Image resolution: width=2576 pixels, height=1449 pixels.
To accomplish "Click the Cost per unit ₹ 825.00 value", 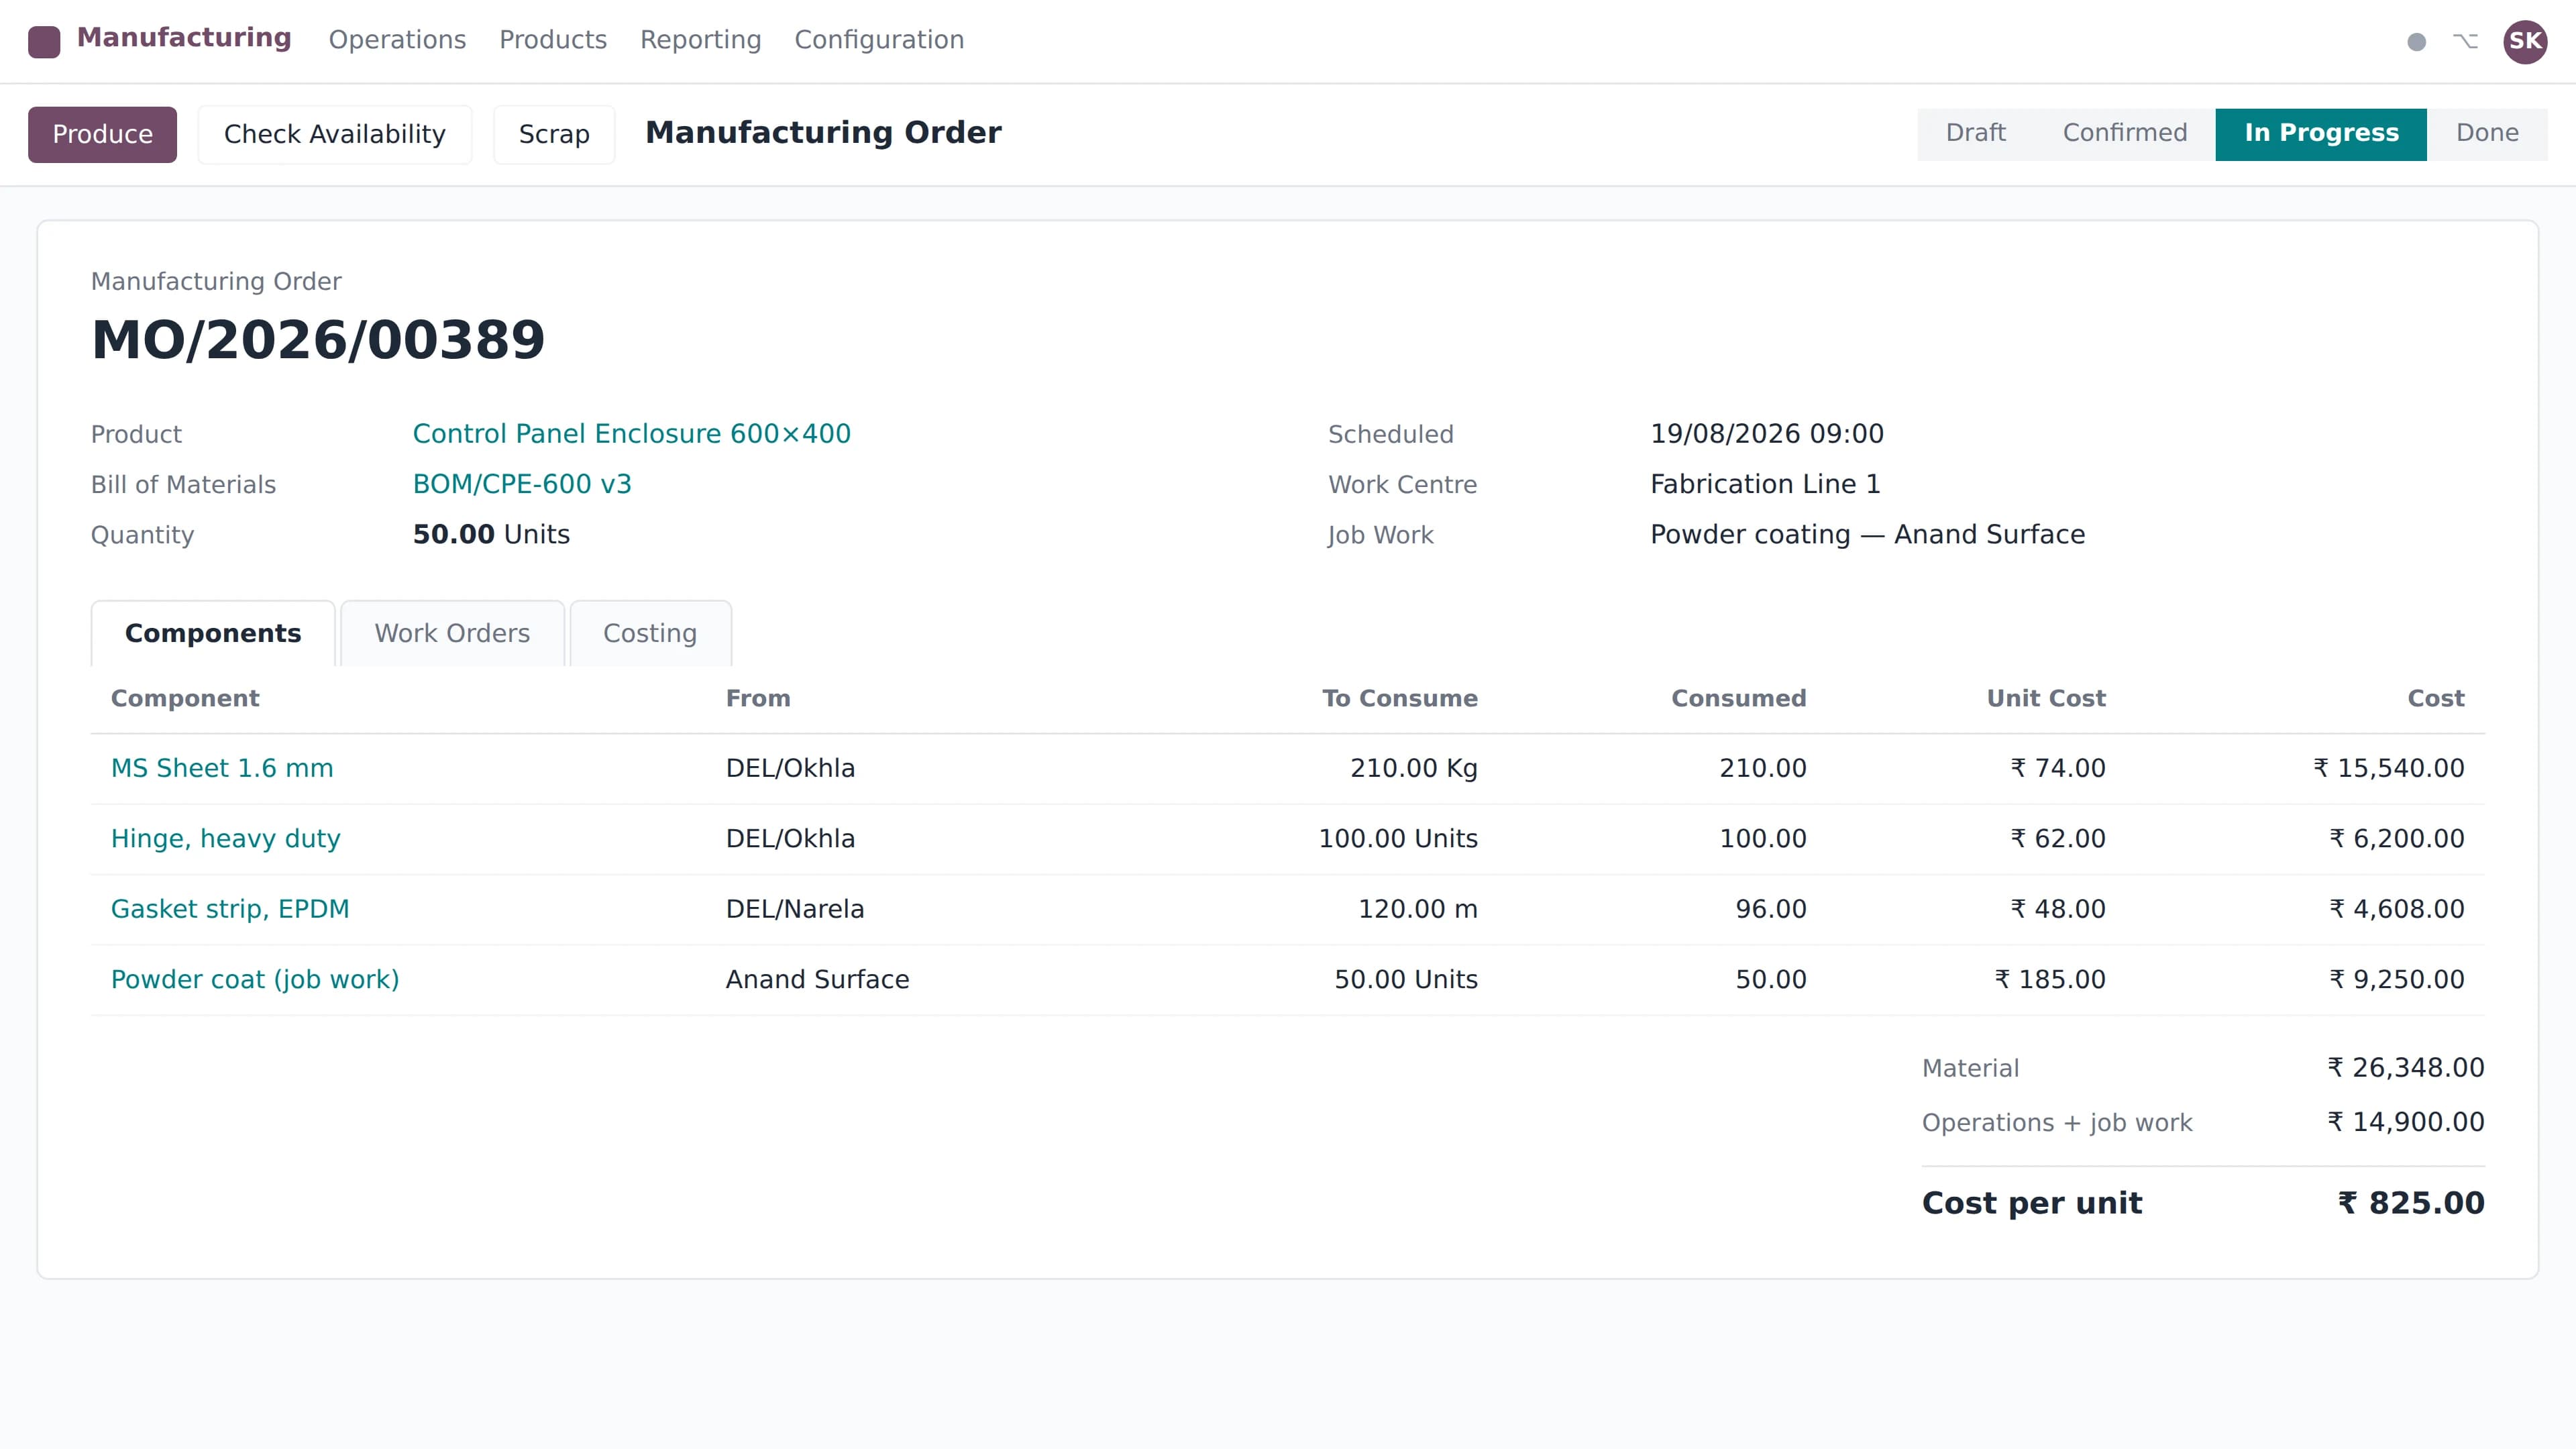I will point(2410,1203).
